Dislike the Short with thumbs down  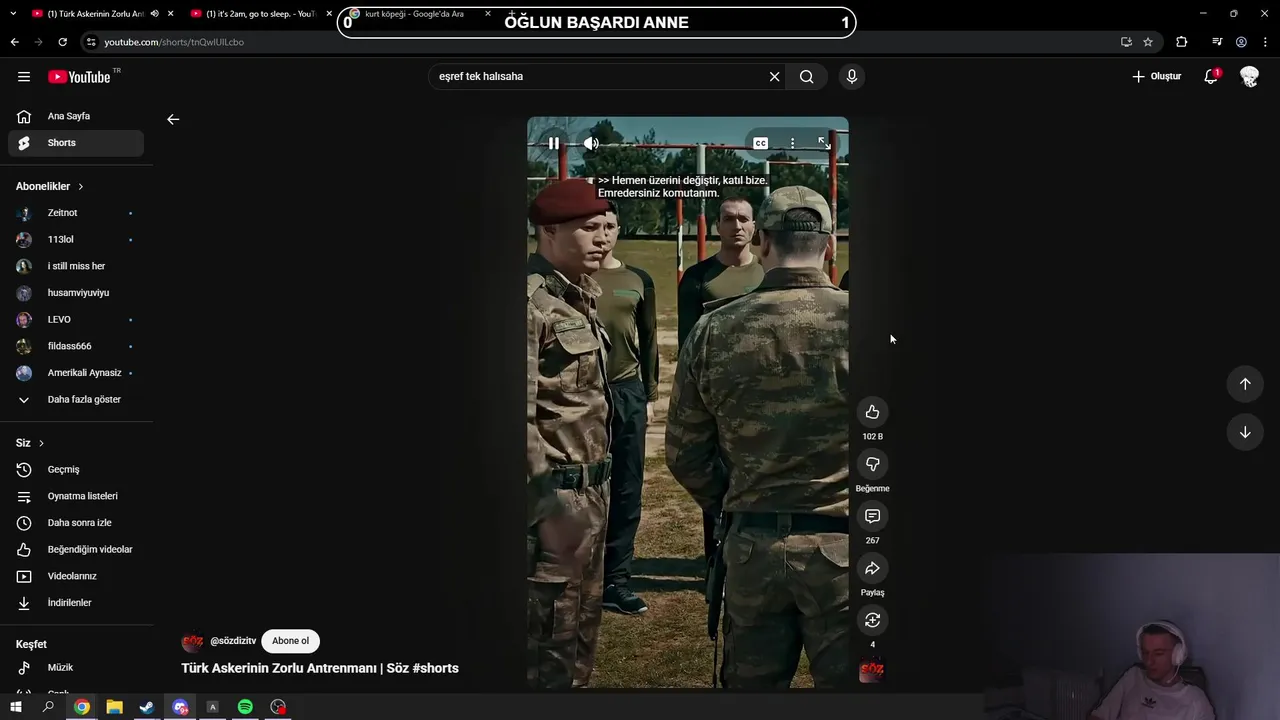[x=872, y=464]
